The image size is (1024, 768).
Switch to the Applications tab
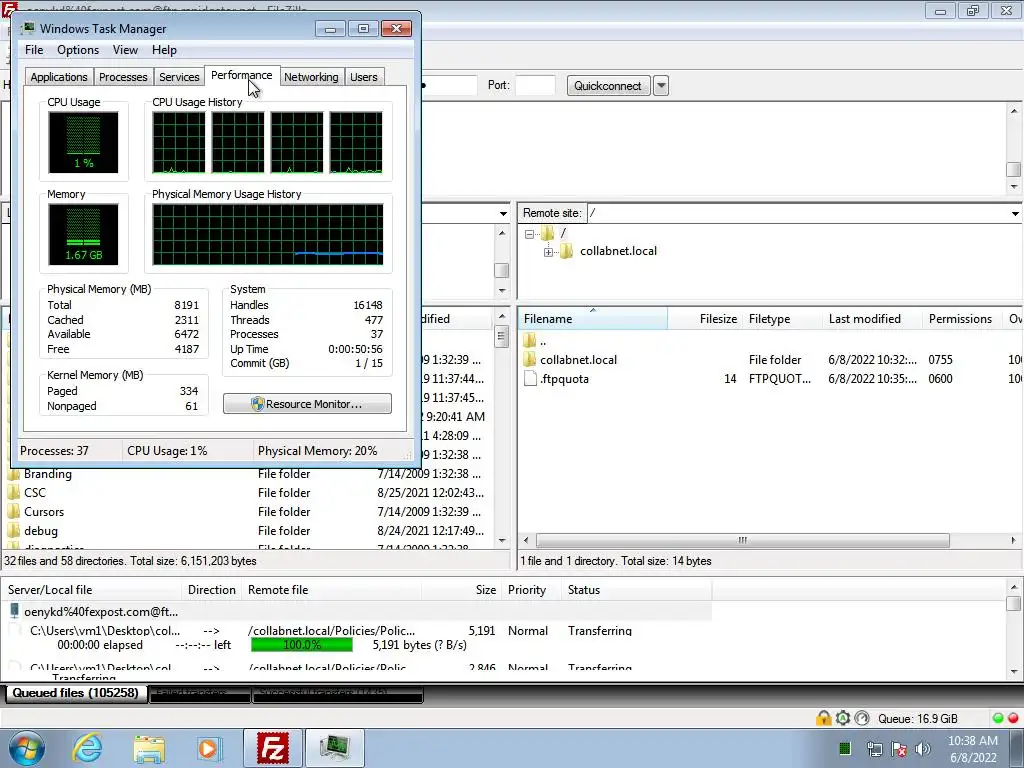[59, 77]
